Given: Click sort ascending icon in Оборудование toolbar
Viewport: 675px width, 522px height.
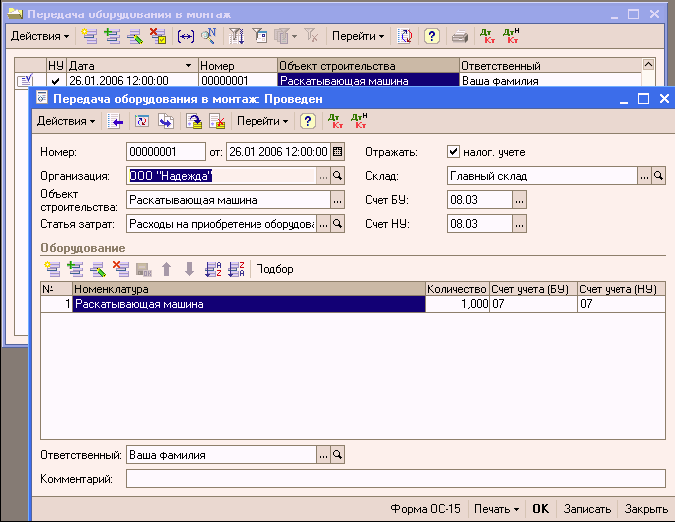Looking at the screenshot, I should point(212,269).
